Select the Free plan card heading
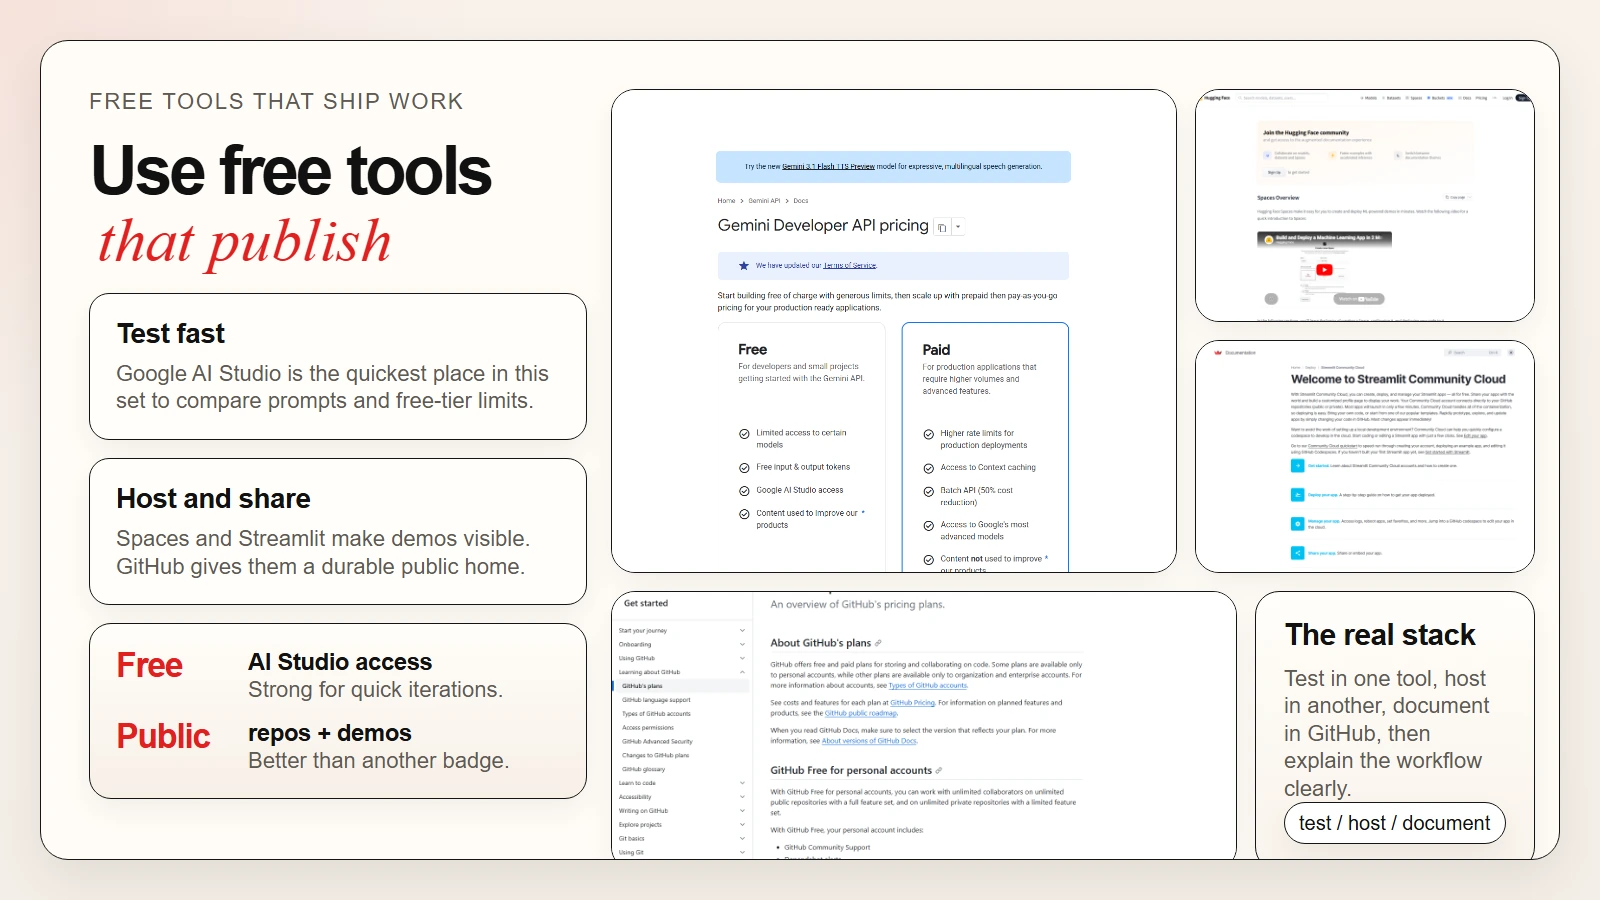Image resolution: width=1600 pixels, height=900 pixels. coord(753,350)
